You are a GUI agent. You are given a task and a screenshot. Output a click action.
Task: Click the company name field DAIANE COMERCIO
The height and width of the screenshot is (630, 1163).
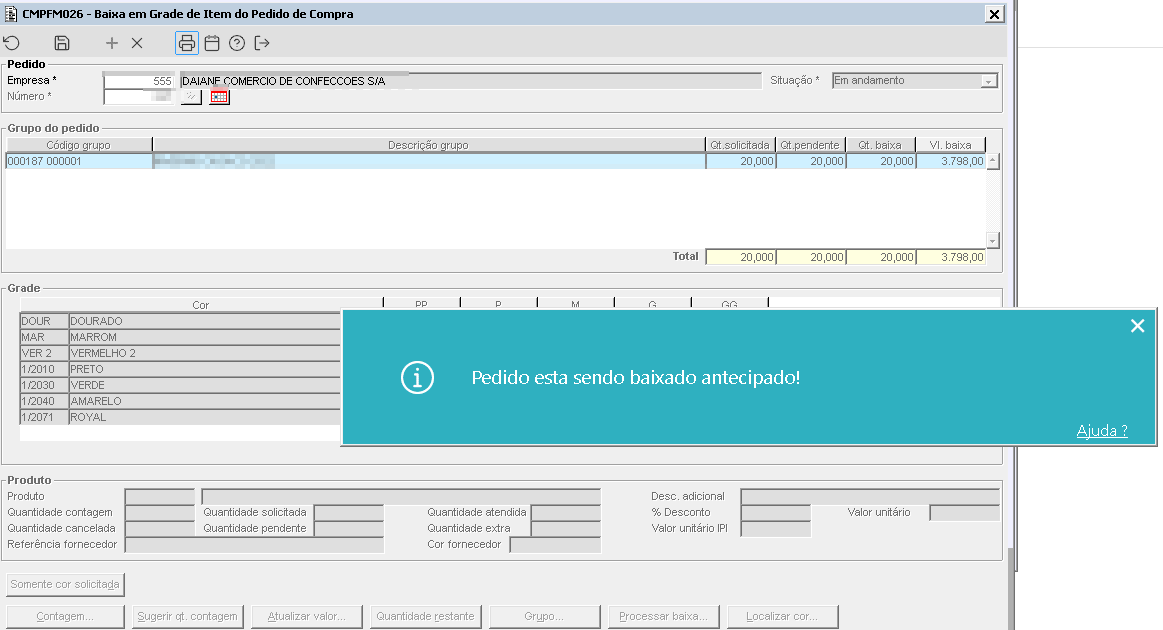[x=471, y=81]
